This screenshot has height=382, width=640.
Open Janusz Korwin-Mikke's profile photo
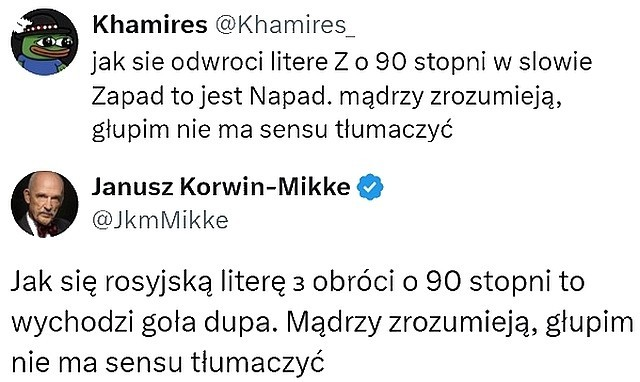click(44, 204)
